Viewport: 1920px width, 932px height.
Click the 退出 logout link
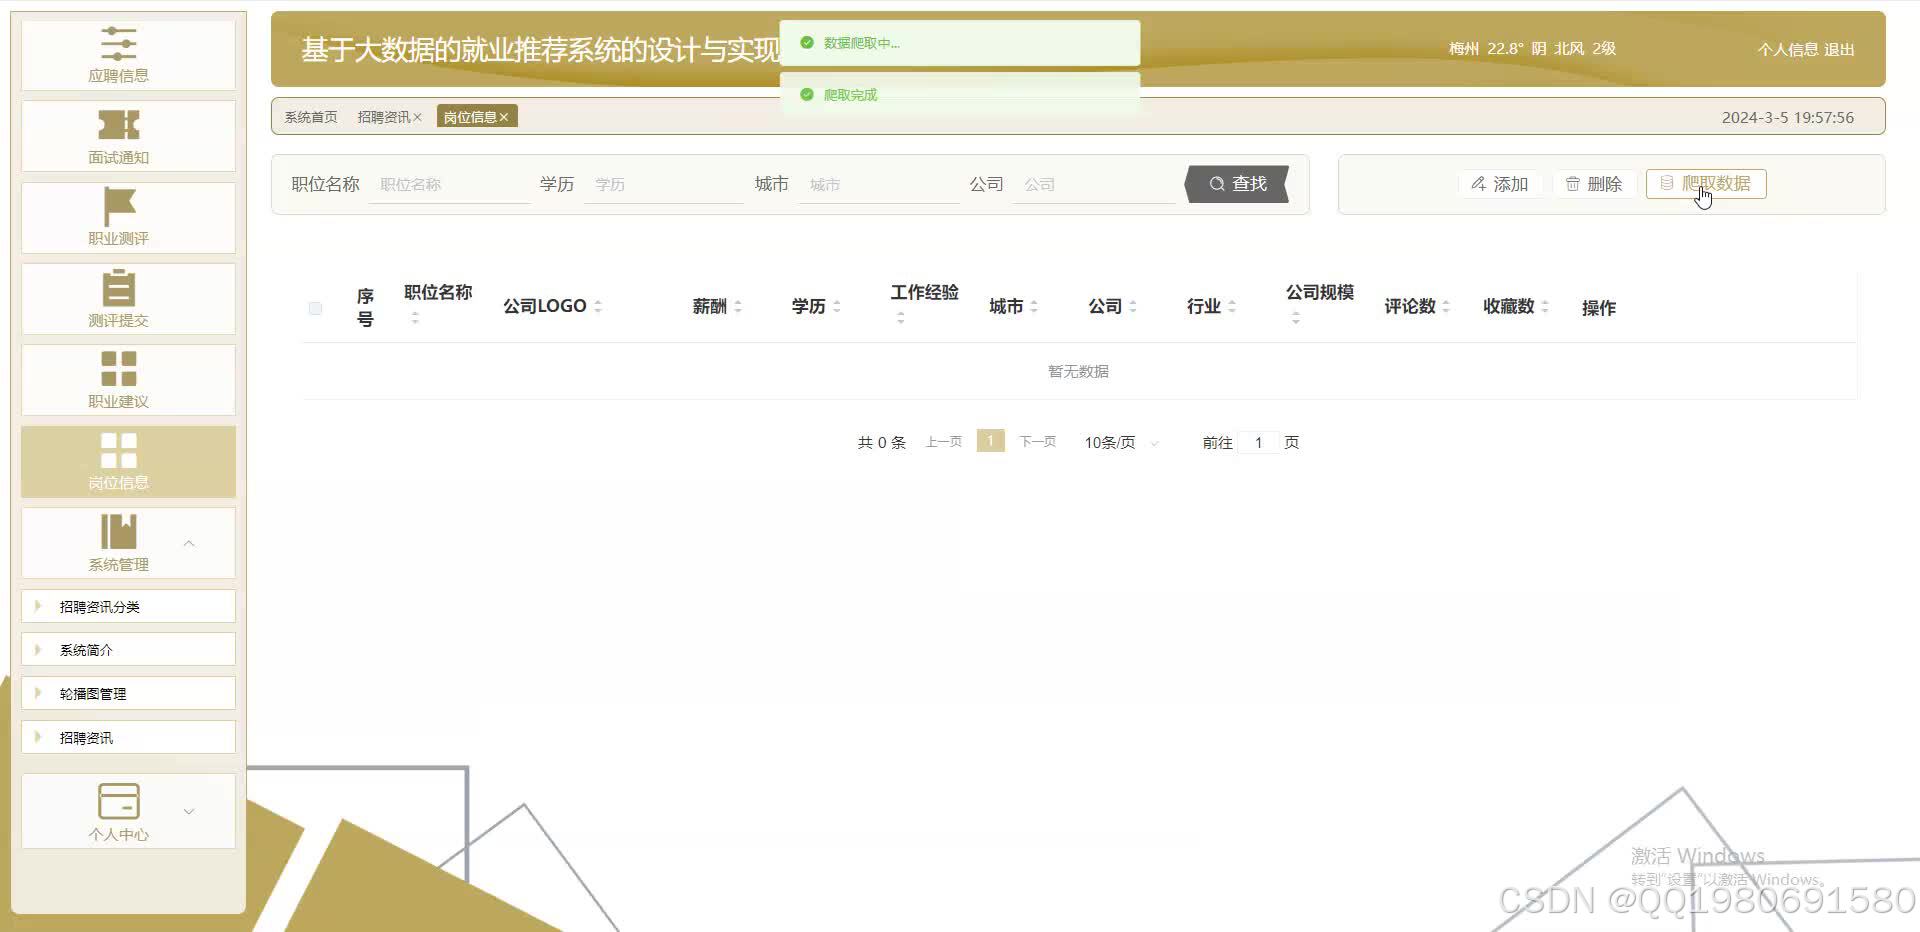(1840, 49)
